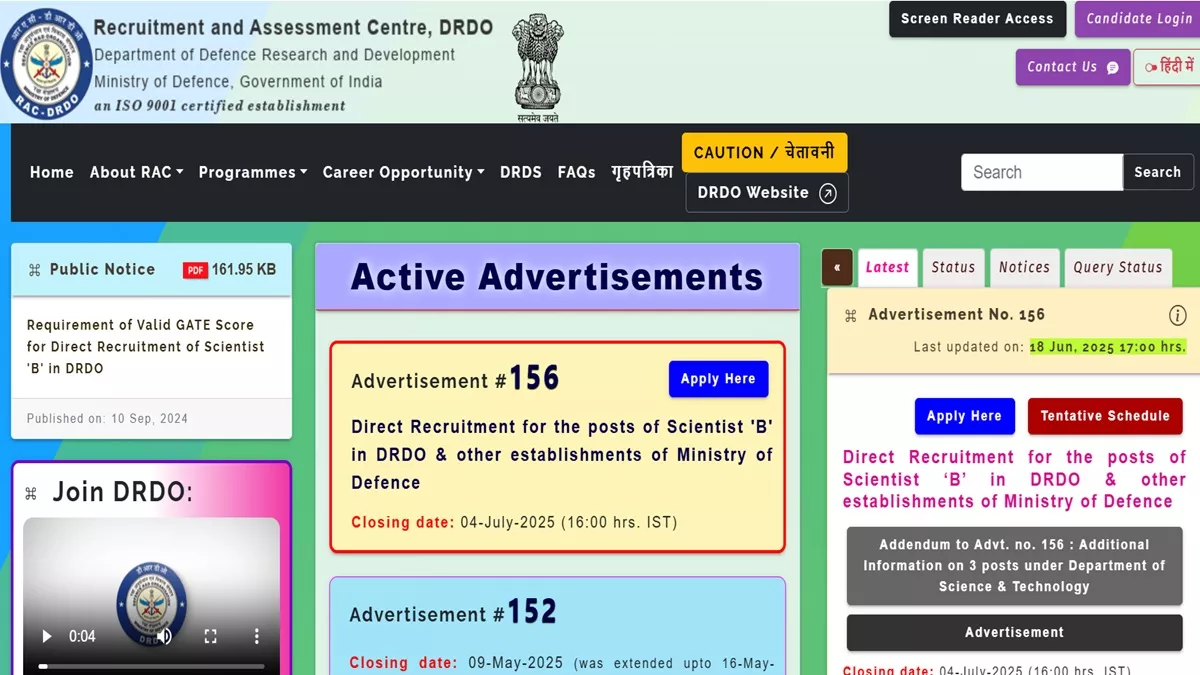Click the 161.95 KB file size text
The width and height of the screenshot is (1200, 675).
244,270
